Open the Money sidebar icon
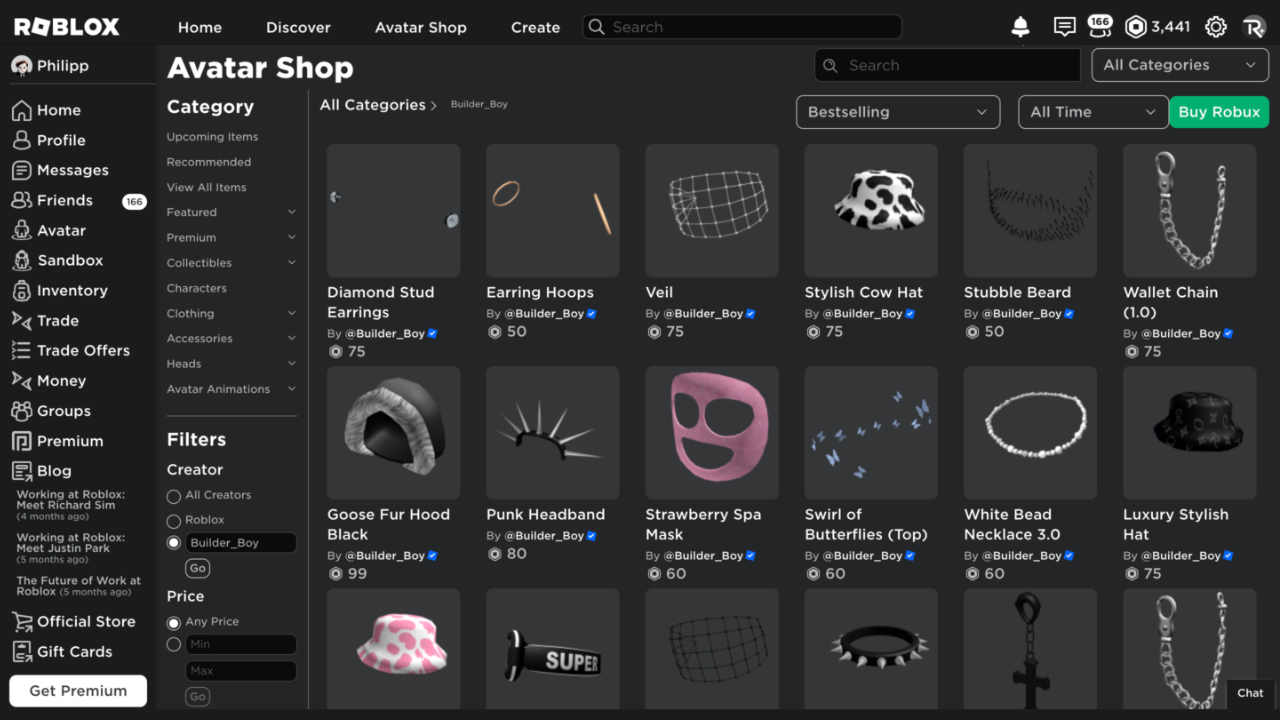Viewport: 1280px width, 720px height. [21, 380]
